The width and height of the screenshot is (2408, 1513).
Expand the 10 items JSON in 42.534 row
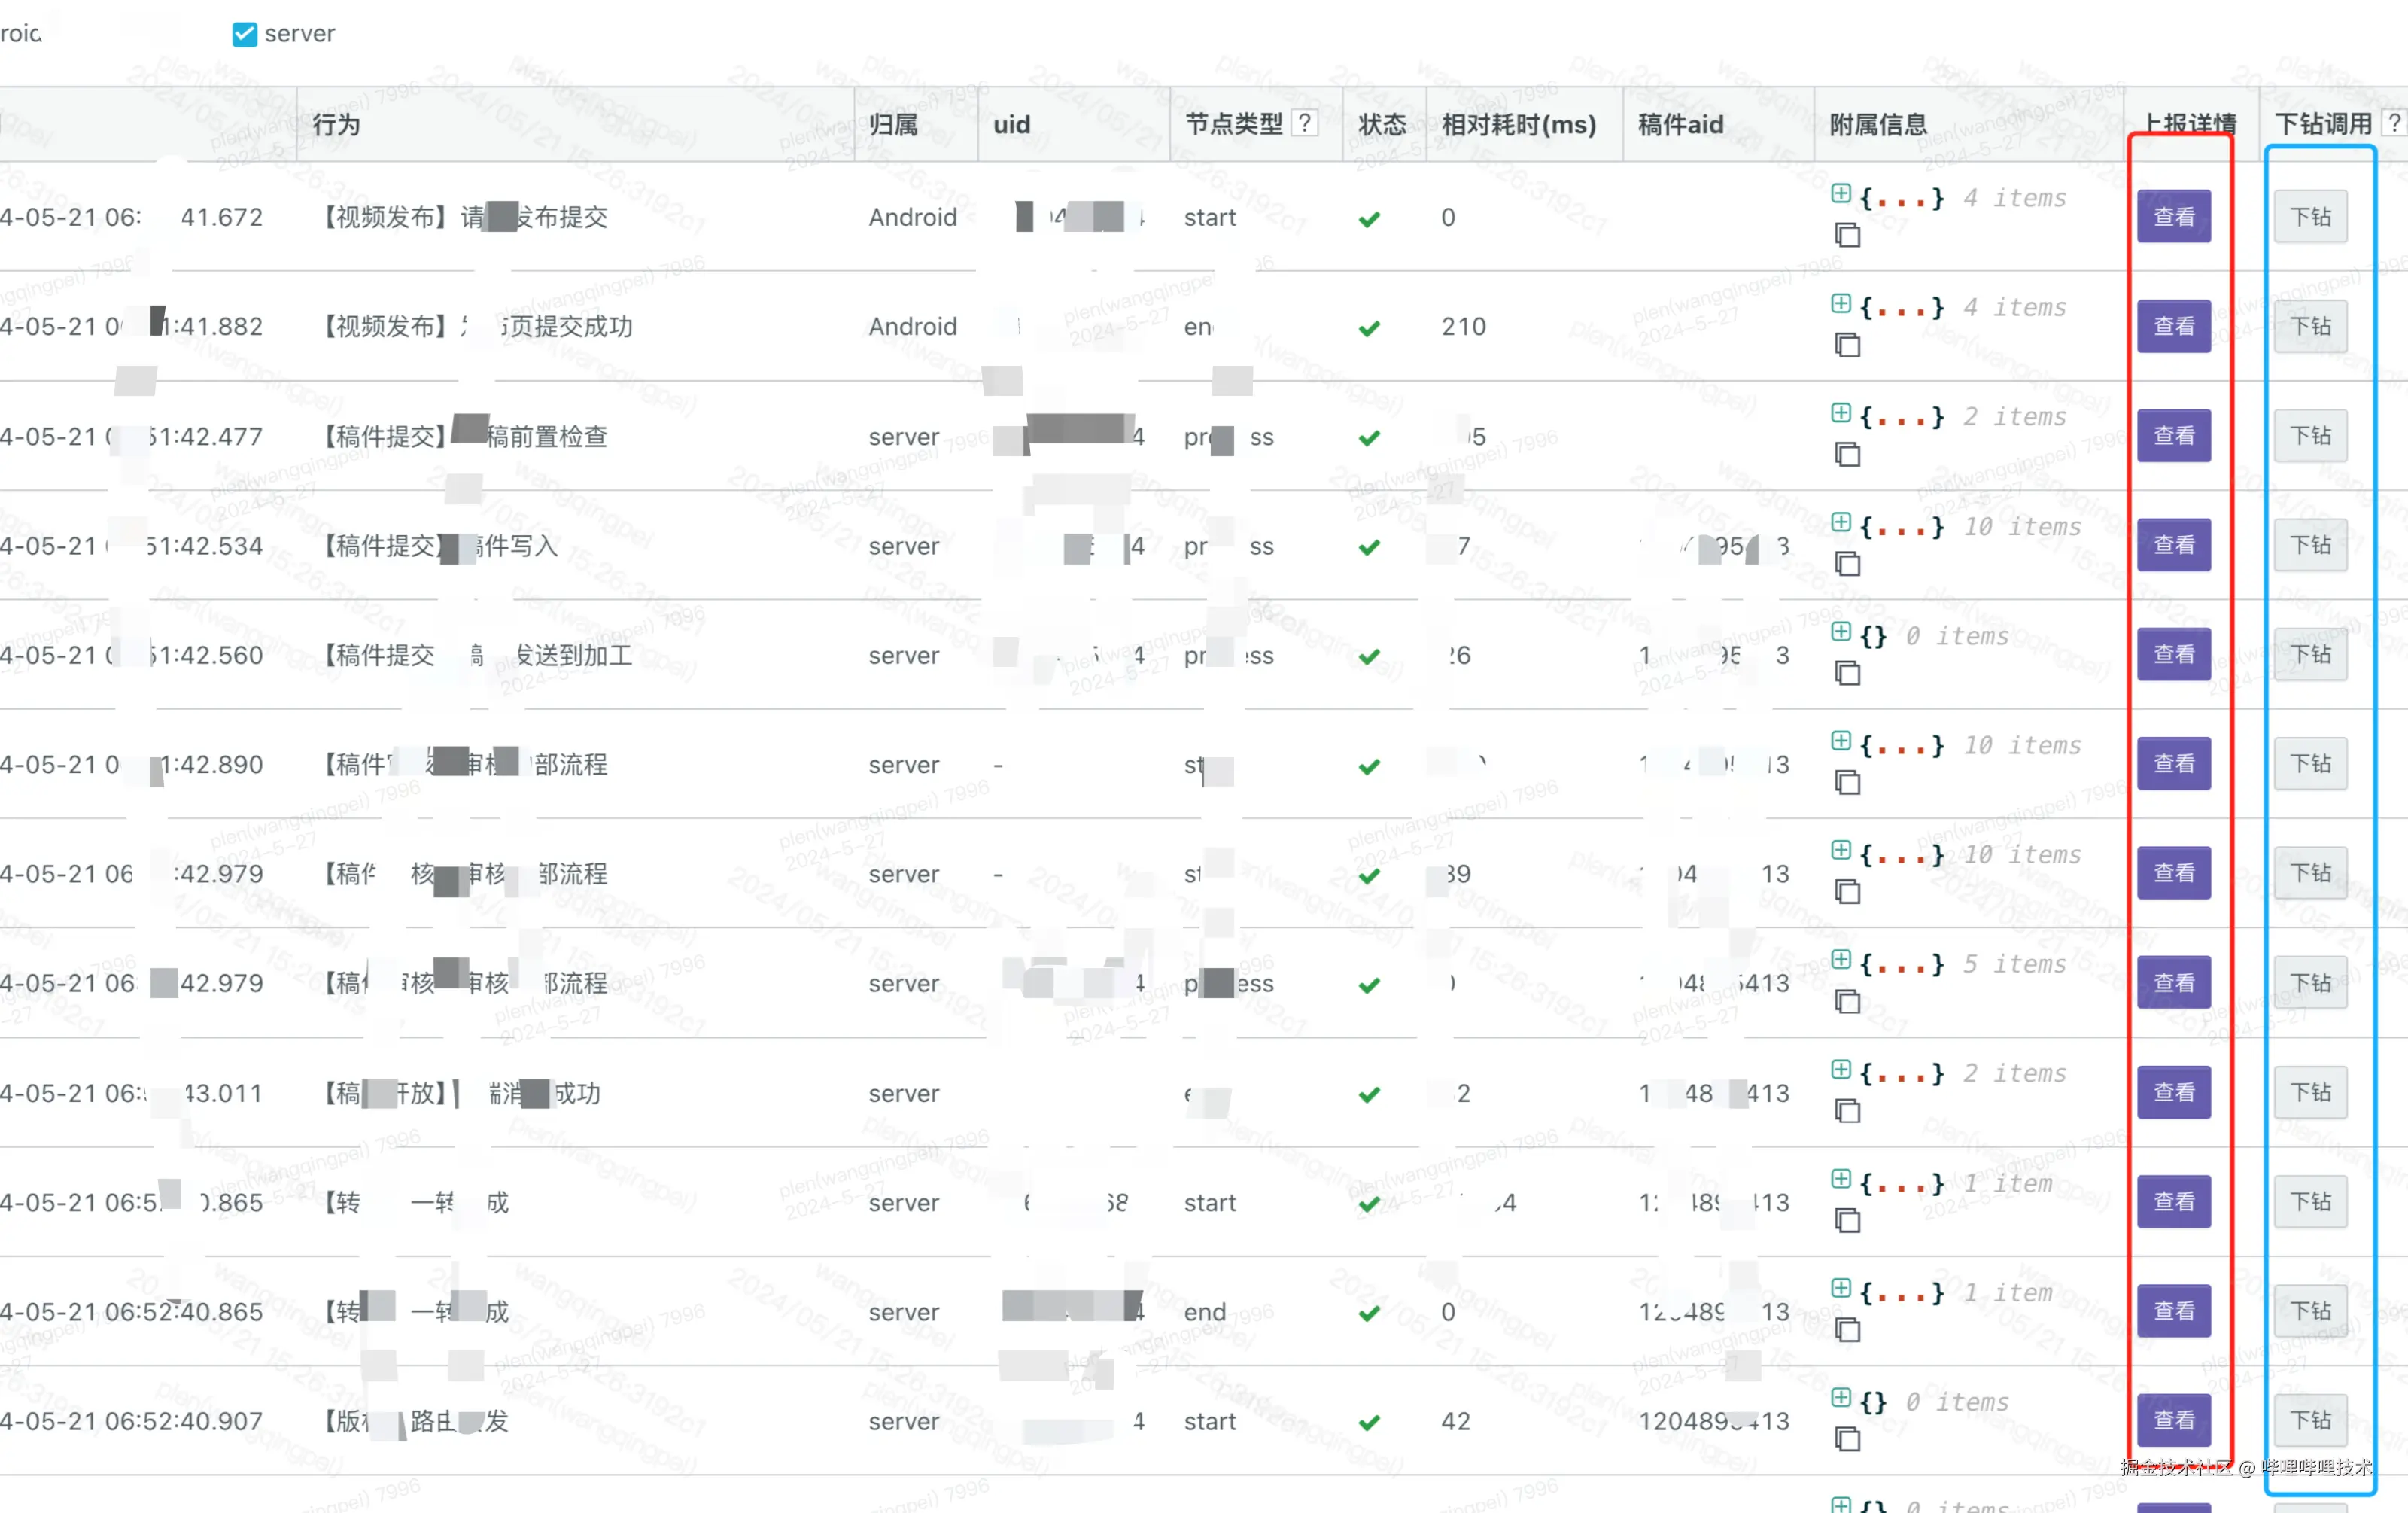[x=1840, y=522]
